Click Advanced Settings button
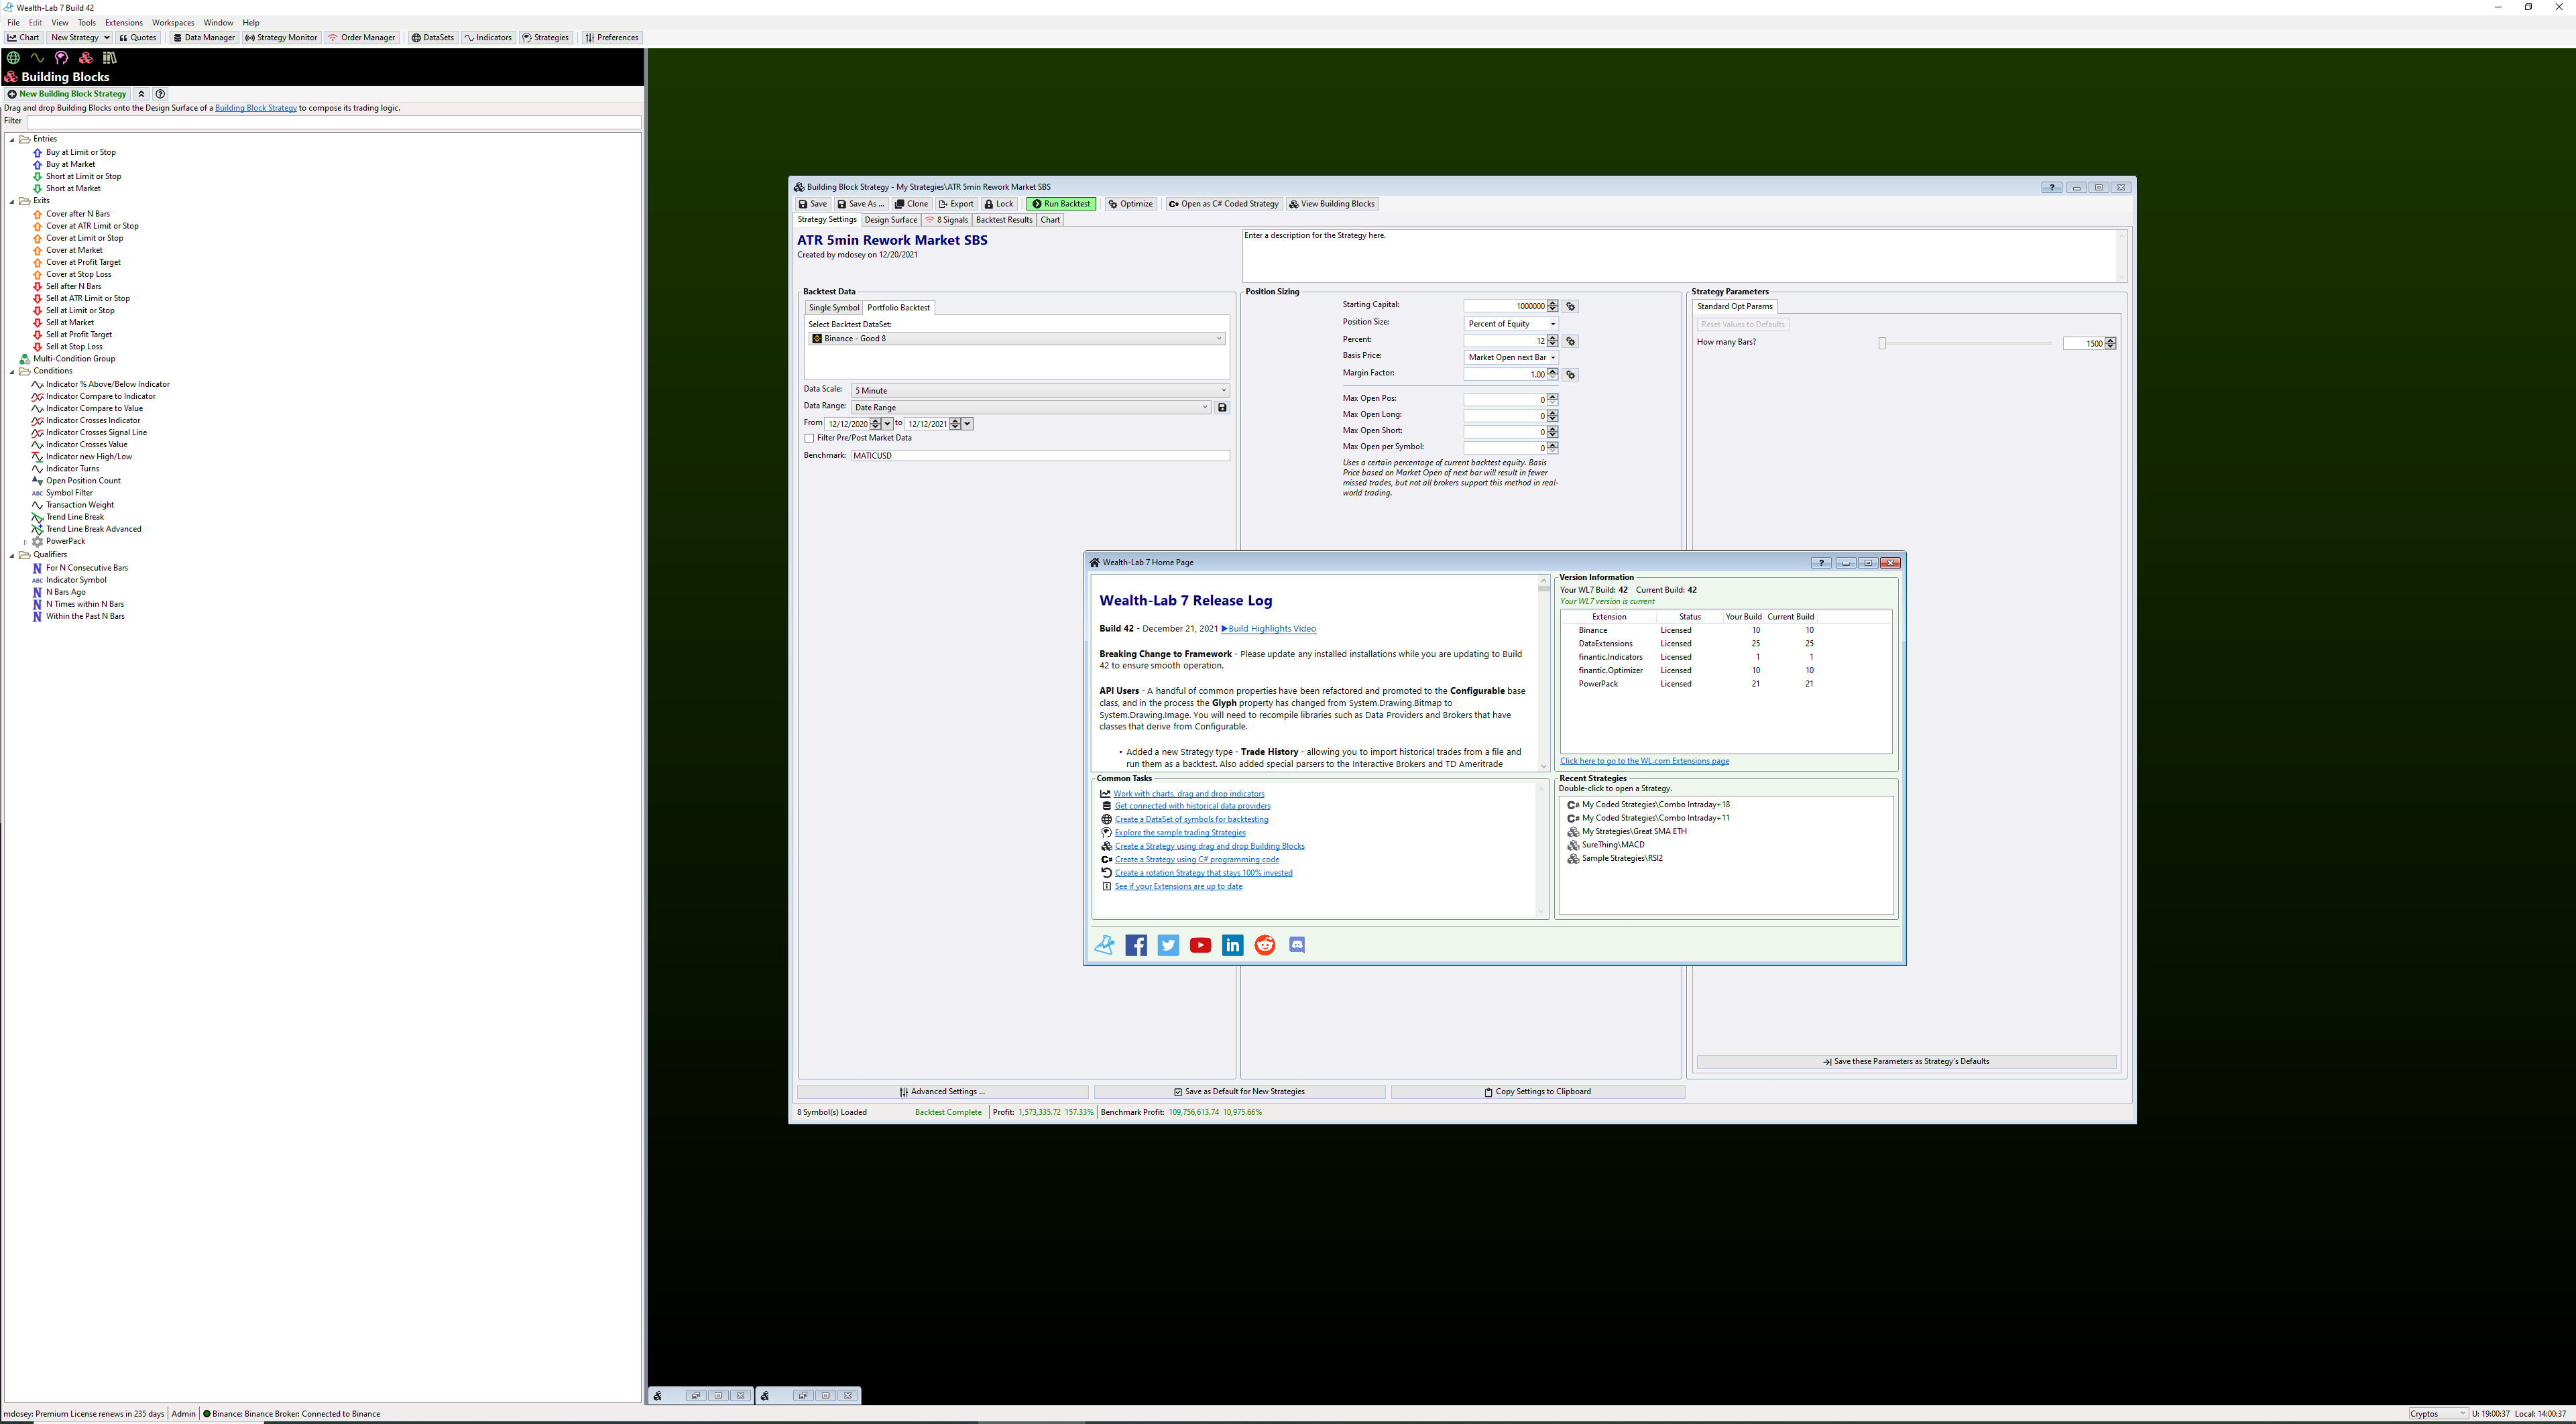2576x1424 pixels. (942, 1092)
